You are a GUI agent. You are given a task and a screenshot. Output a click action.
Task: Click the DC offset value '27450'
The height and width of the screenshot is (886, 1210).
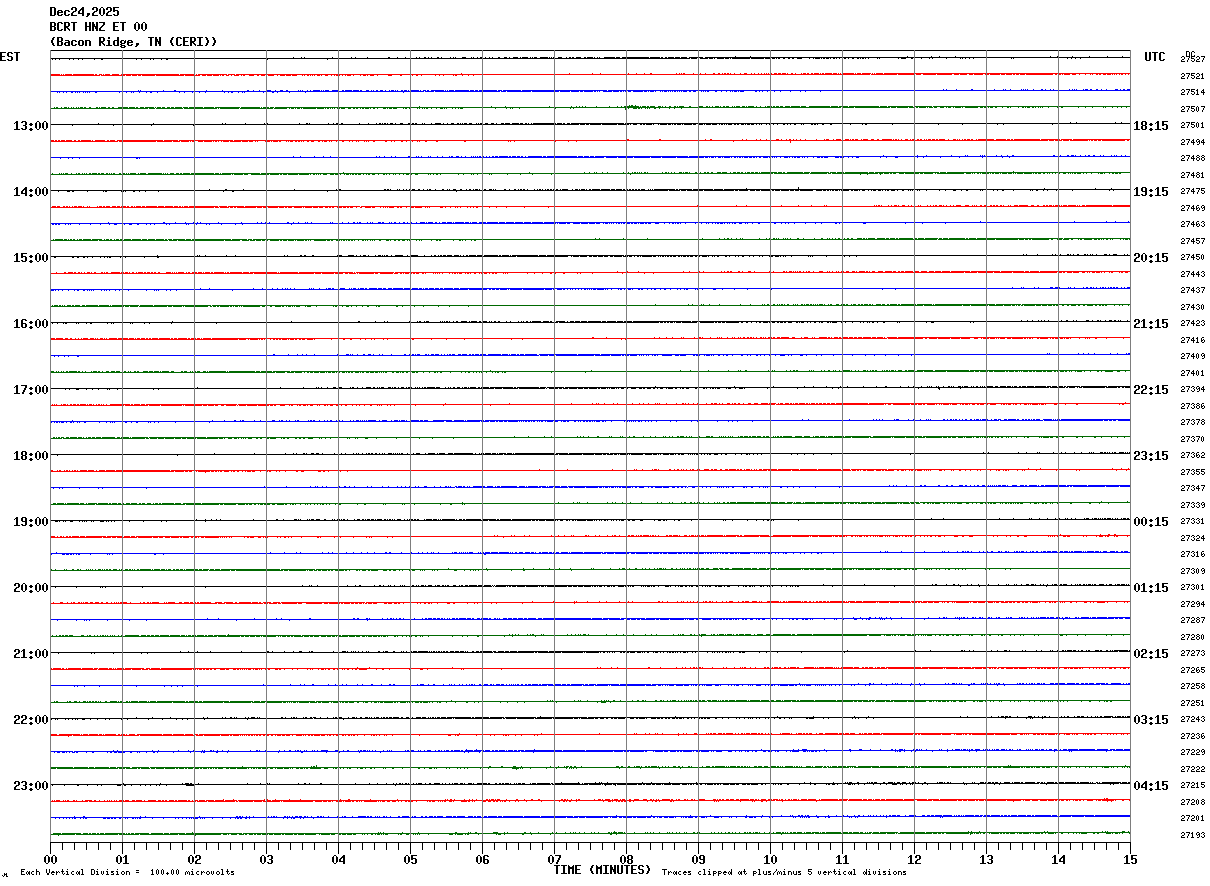(x=1192, y=257)
